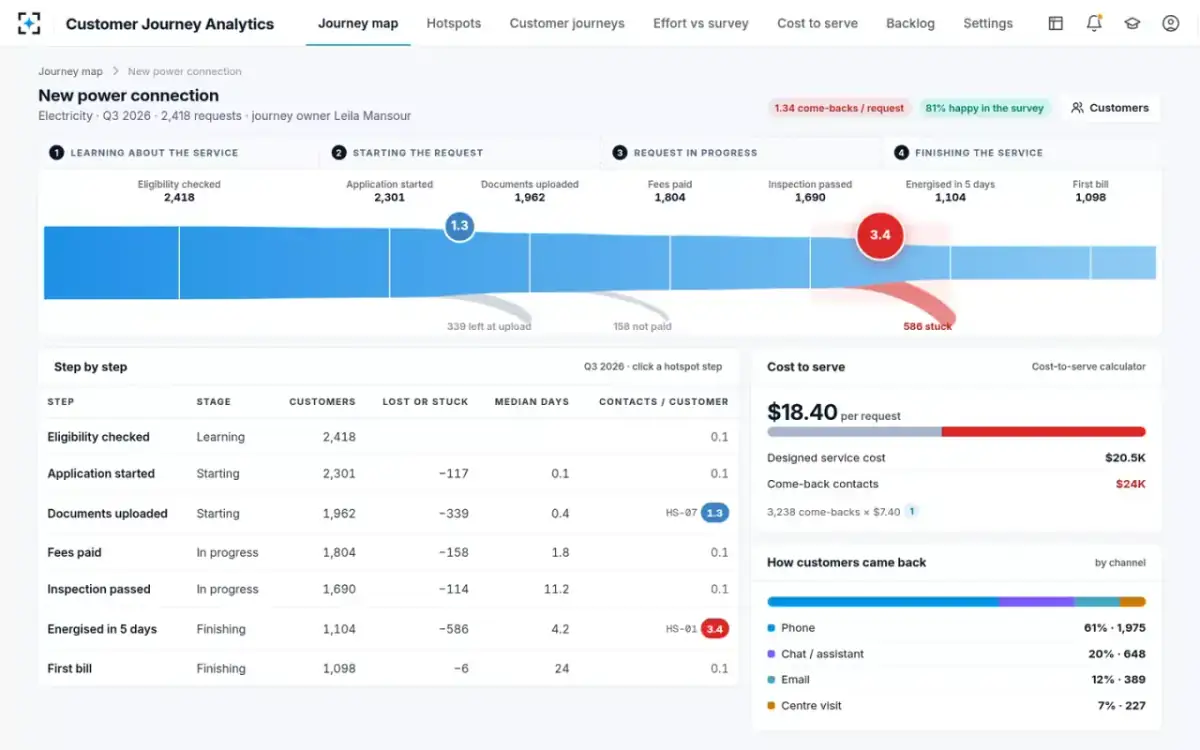Screen dimensions: 1200x750
Task: Open the Customer journeys tab
Action: point(567,23)
